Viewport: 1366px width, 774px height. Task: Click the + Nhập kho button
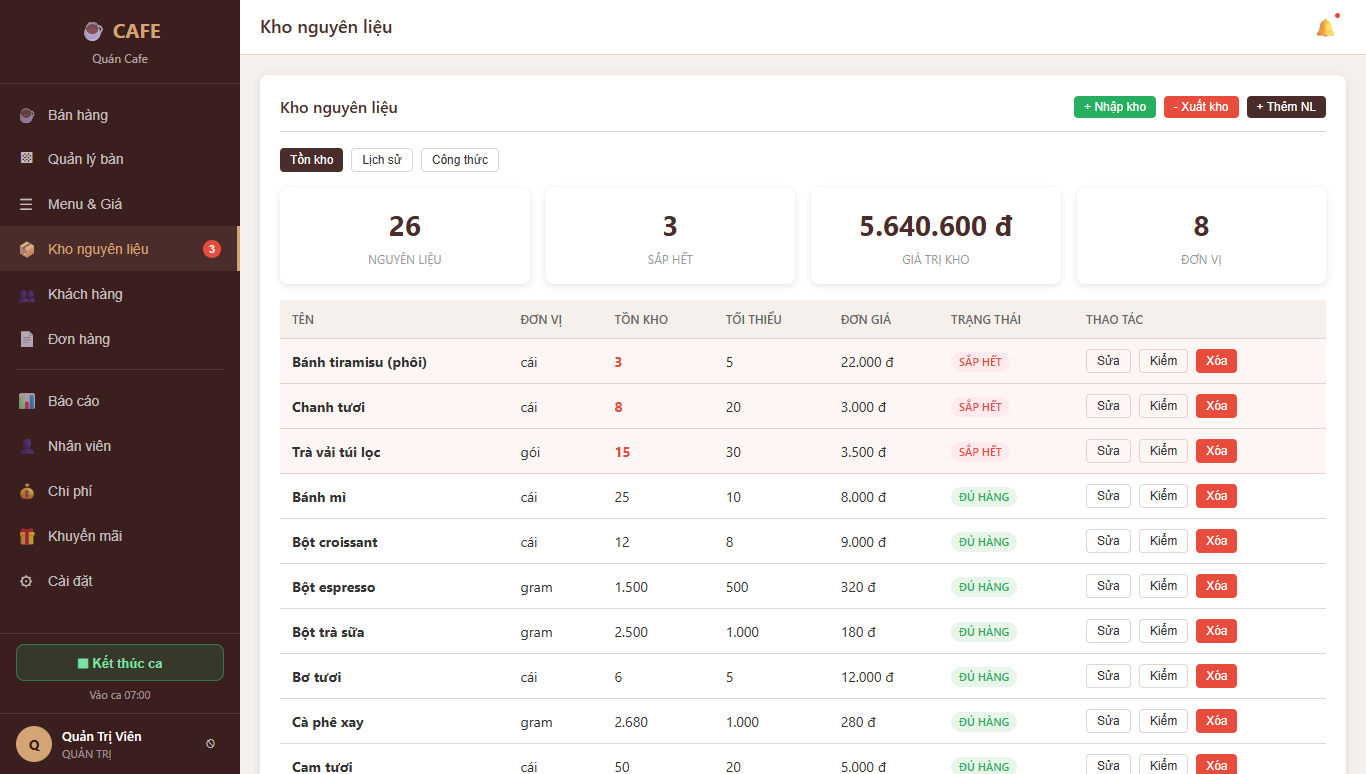(1115, 107)
